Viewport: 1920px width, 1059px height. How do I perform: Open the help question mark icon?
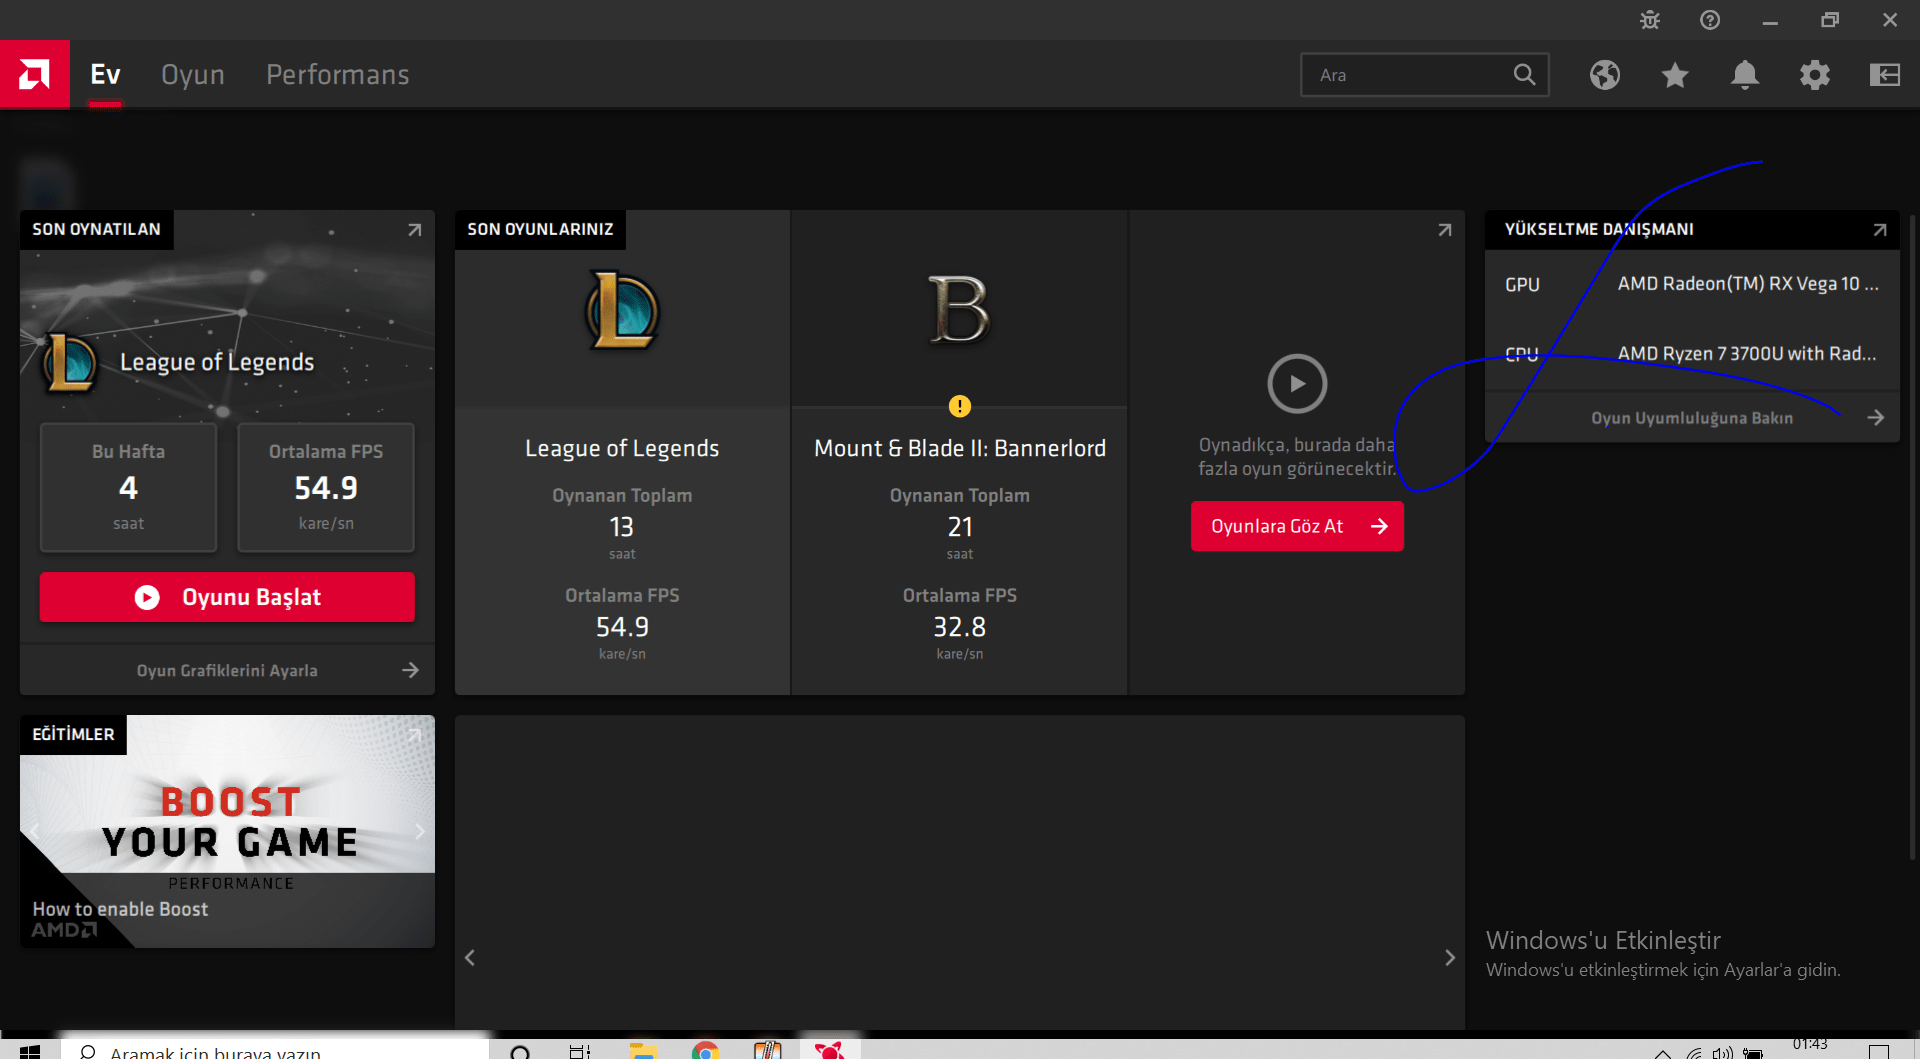point(1710,20)
